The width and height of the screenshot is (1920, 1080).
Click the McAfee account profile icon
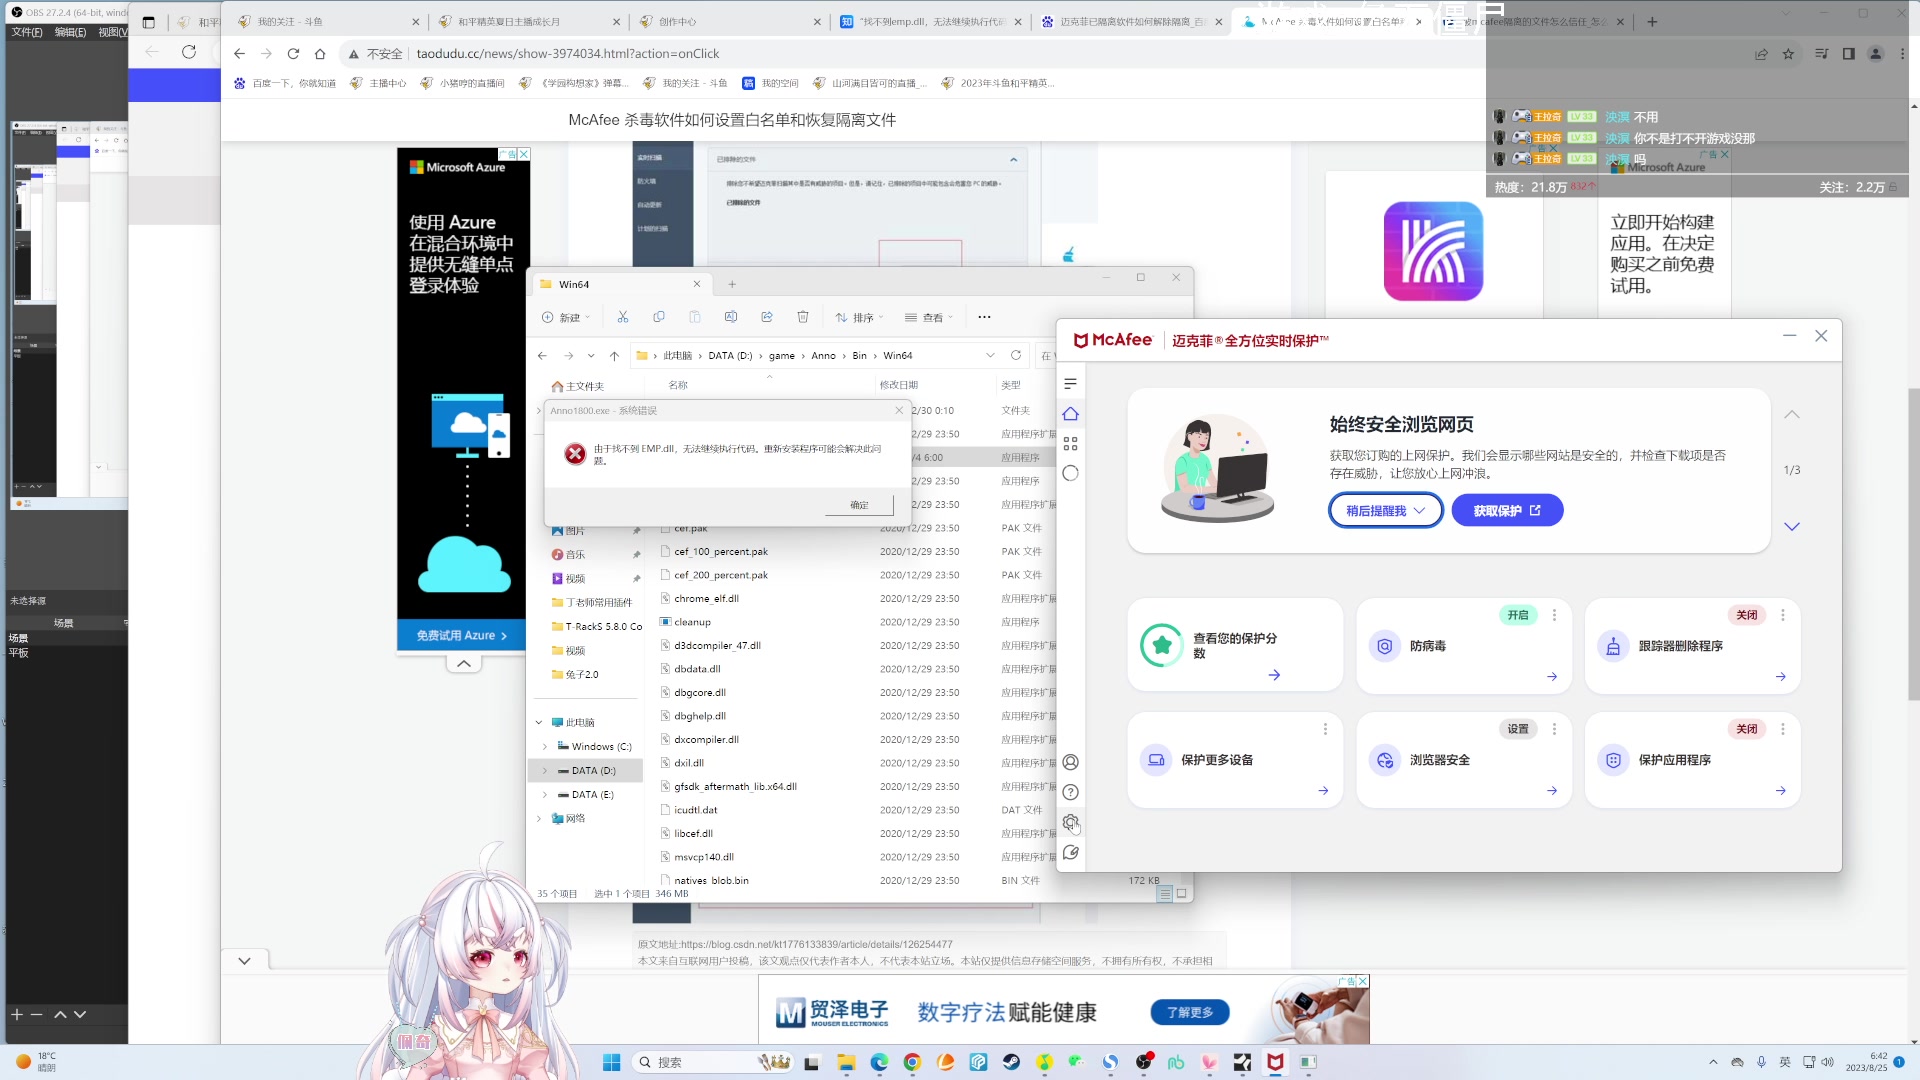coord(1071,762)
